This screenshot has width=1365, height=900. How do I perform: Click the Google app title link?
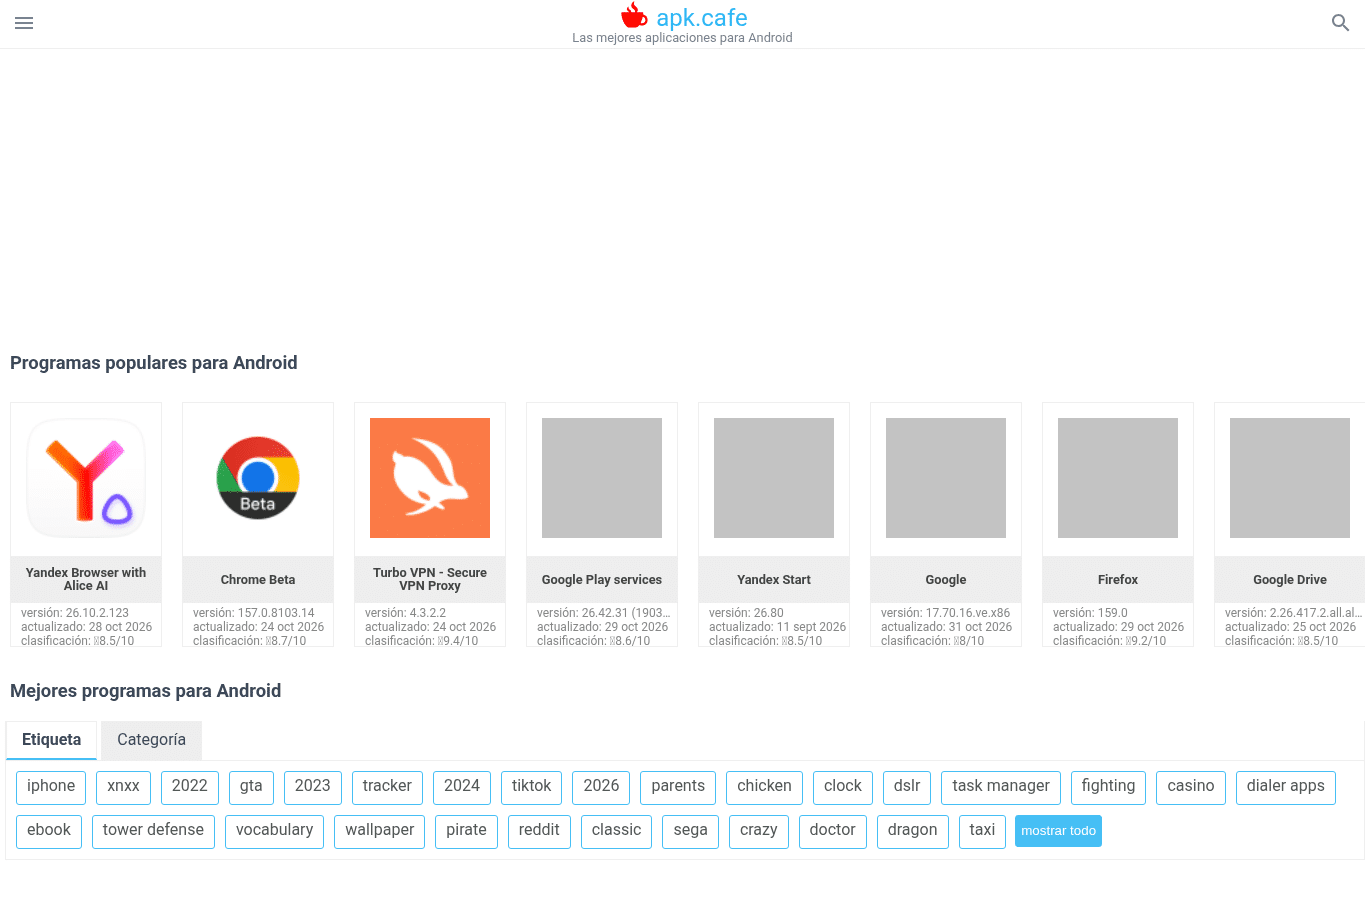click(946, 580)
